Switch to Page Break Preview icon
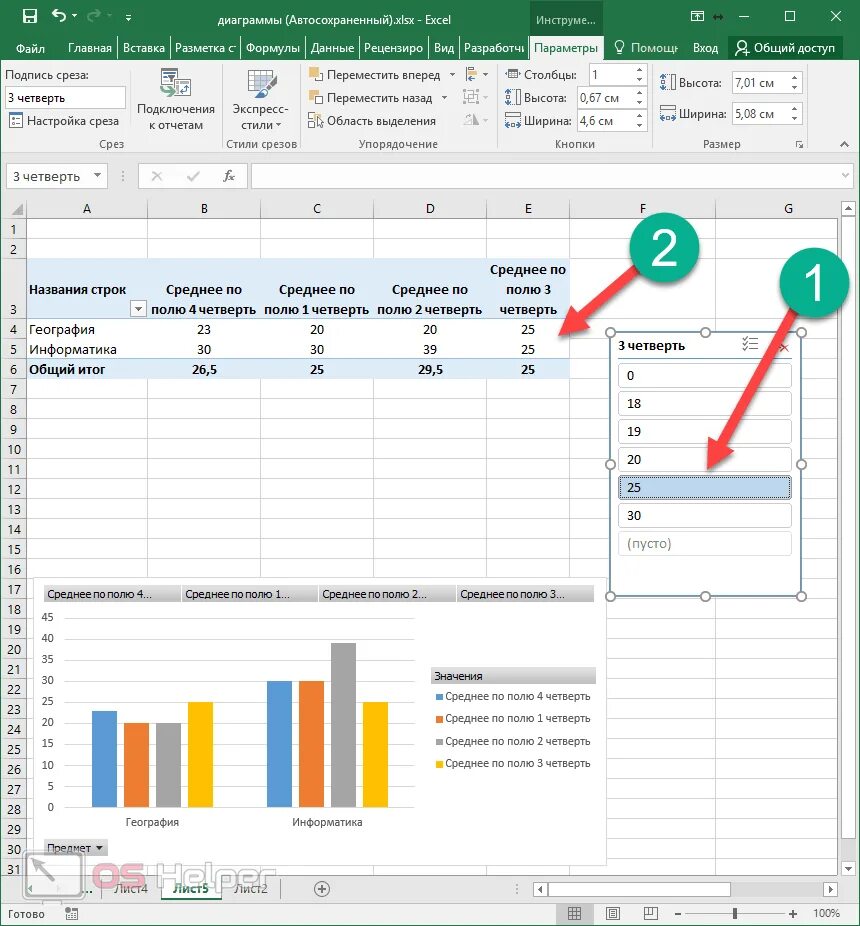This screenshot has height=926, width=860. click(651, 914)
